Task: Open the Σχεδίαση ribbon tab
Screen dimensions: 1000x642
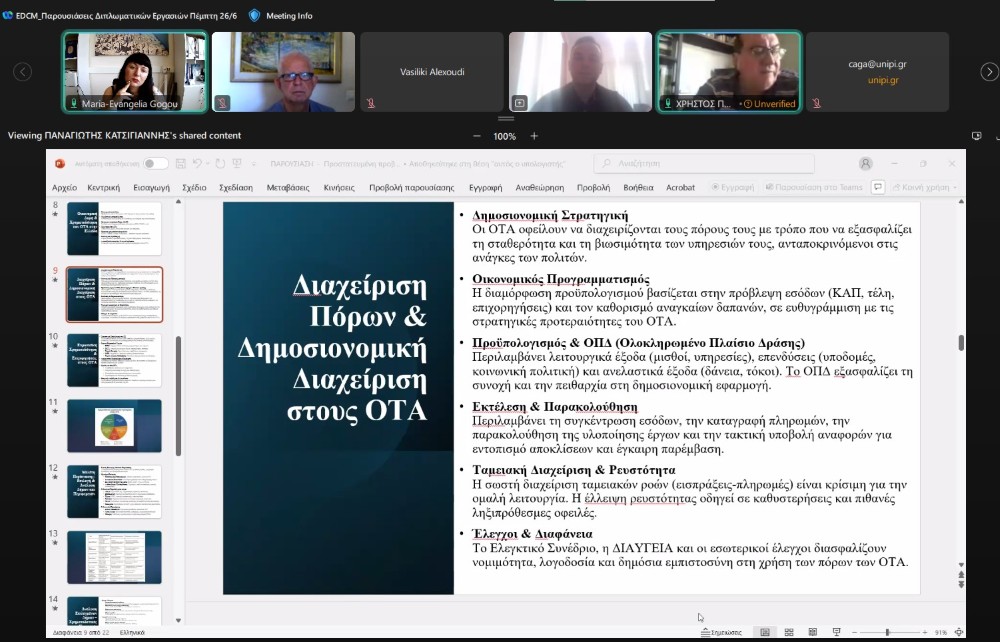Action: pos(236,187)
